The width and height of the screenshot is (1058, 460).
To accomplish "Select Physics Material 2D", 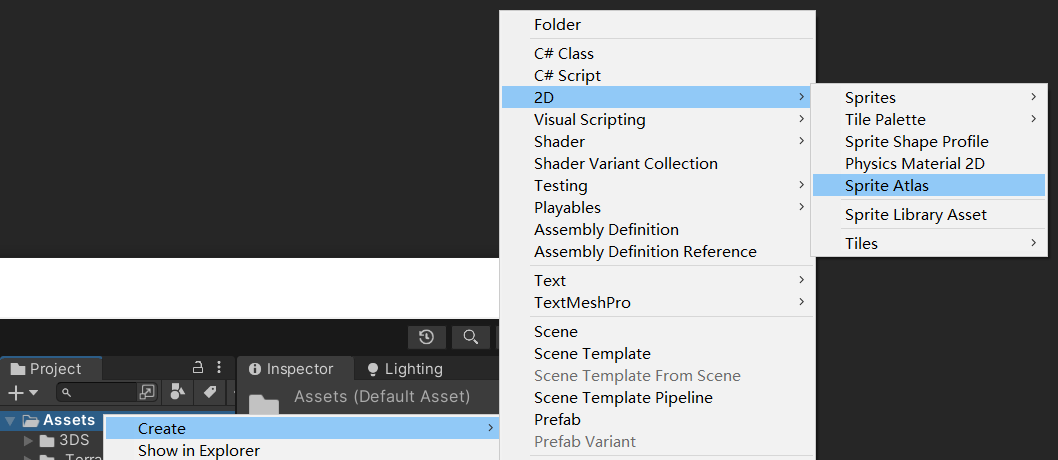I will click(916, 164).
